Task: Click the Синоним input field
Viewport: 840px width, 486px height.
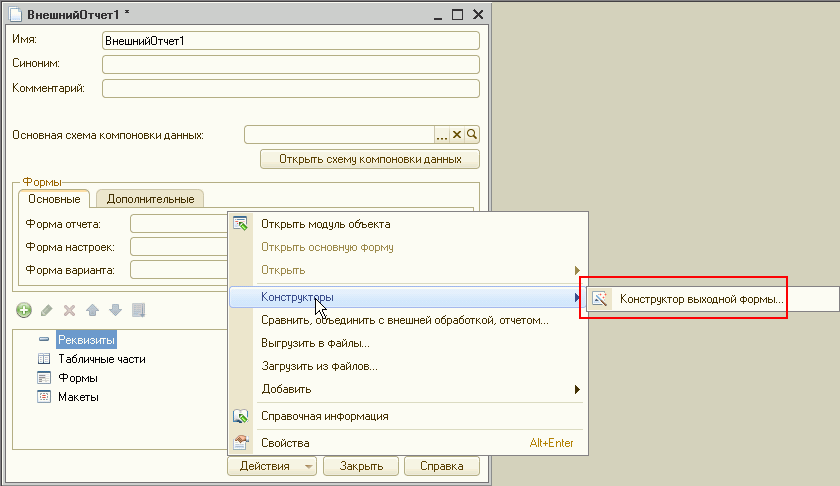Action: [291, 64]
